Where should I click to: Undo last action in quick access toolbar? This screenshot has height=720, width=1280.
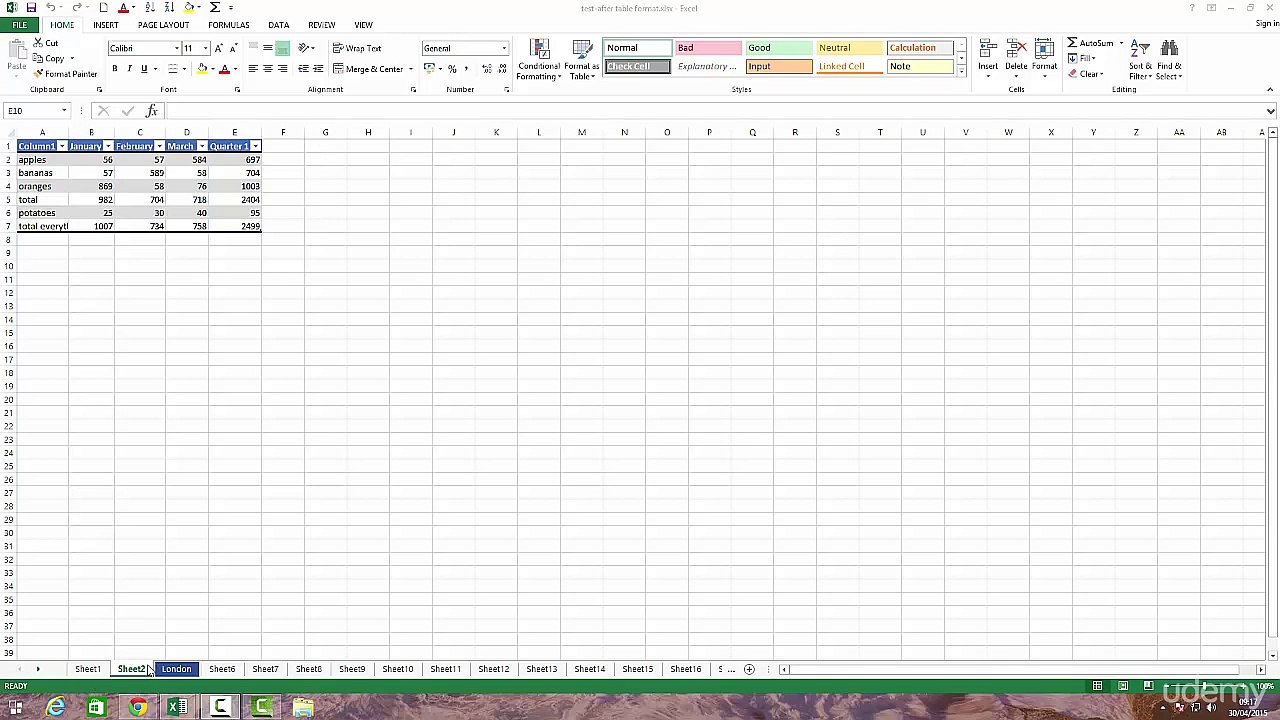50,7
